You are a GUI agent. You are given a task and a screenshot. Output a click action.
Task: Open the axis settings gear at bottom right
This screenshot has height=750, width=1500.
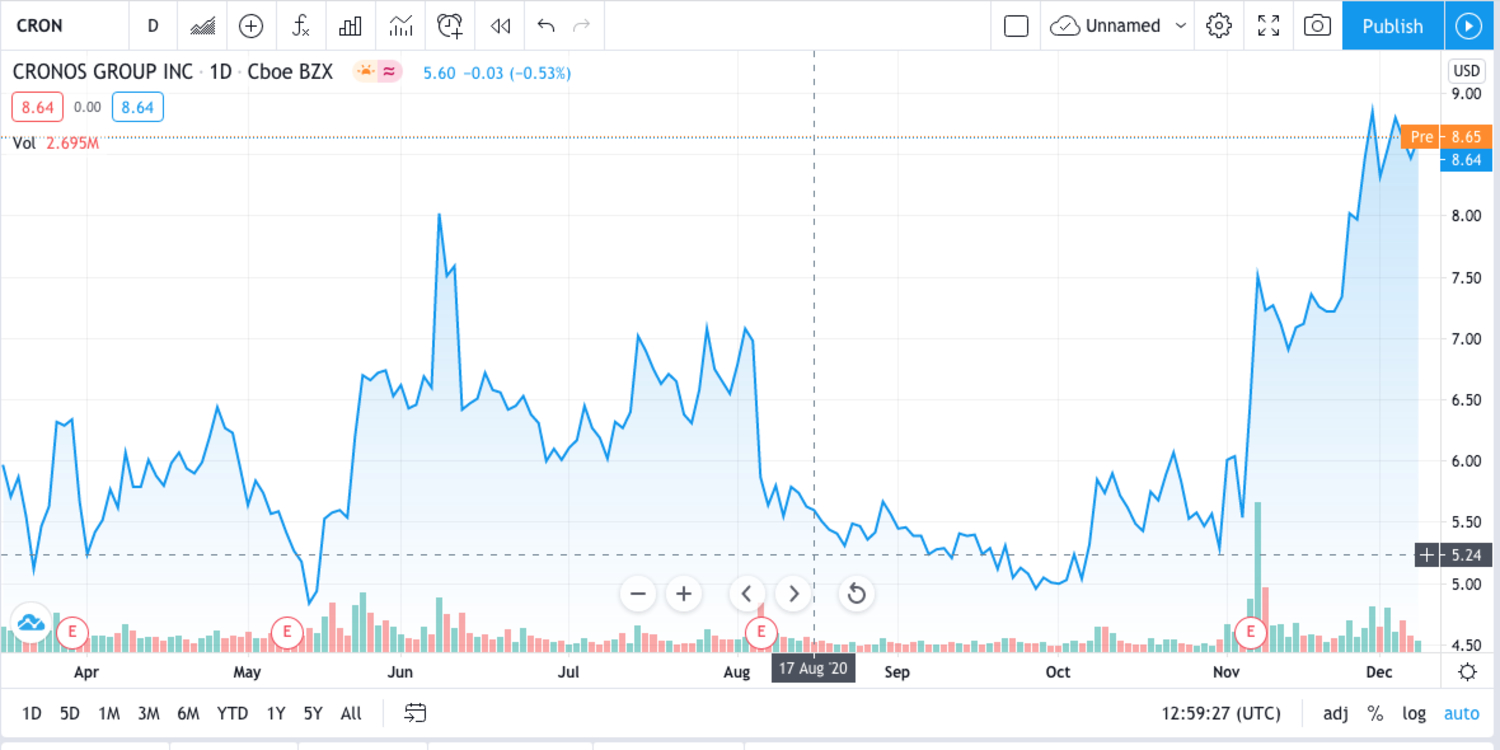coord(1467,672)
